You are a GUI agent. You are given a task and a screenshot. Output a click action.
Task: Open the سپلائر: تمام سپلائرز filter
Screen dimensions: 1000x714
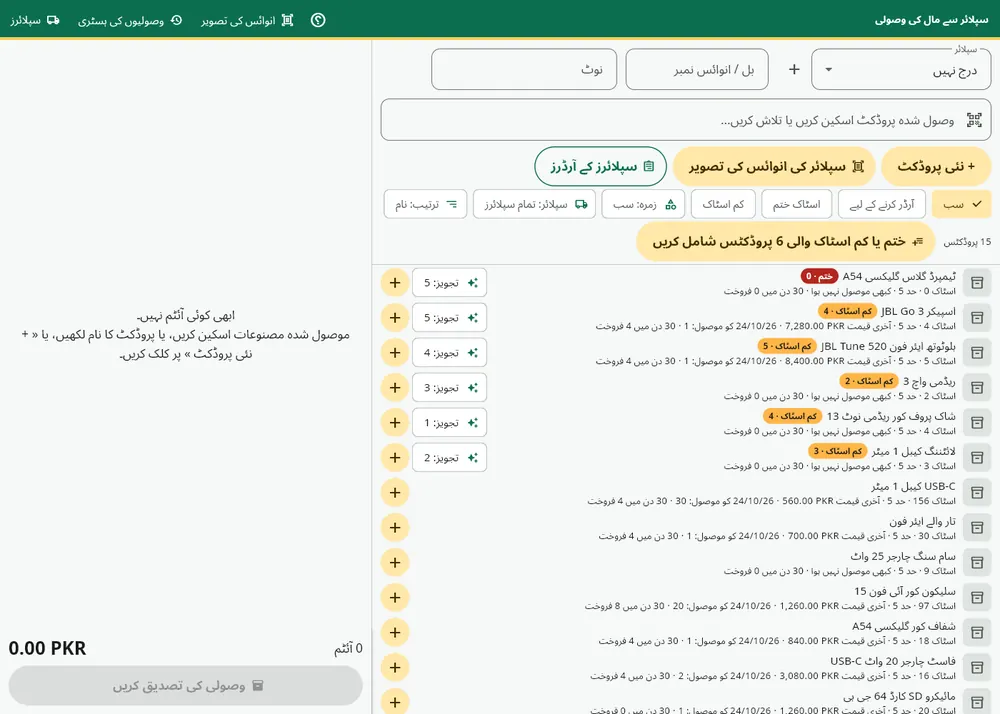coord(534,204)
